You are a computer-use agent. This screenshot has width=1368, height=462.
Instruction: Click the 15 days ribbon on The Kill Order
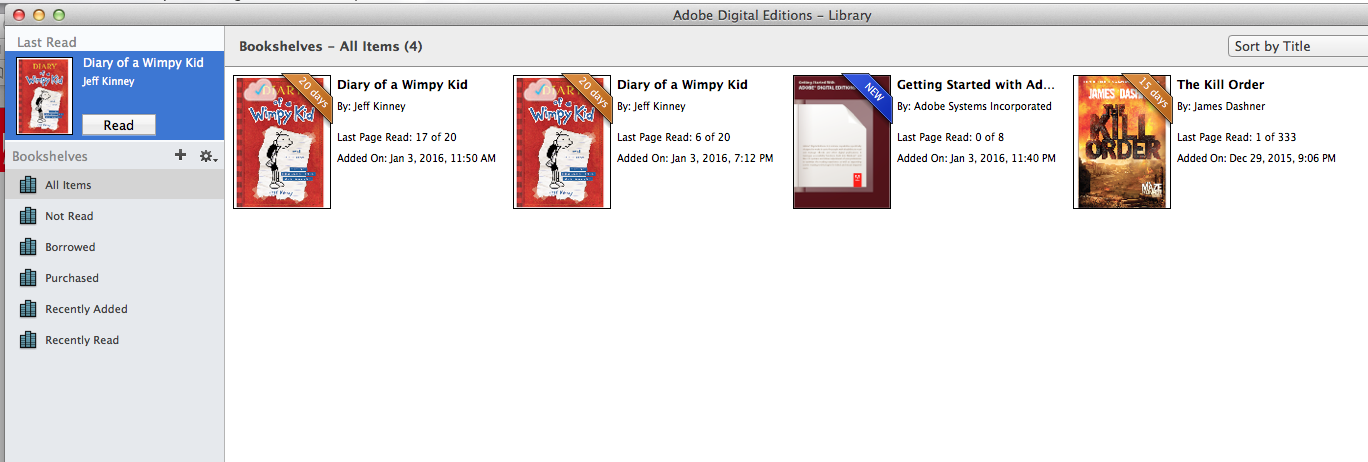tap(1153, 93)
